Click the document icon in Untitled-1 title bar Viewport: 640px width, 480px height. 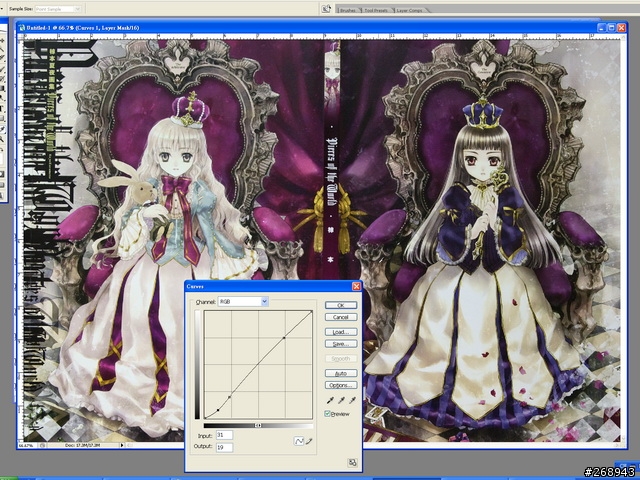click(22, 28)
